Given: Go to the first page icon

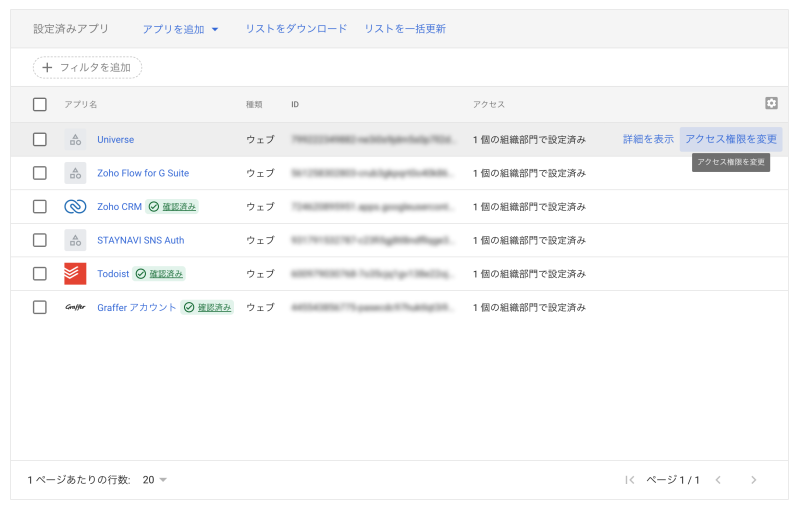Looking at the screenshot, I should [630, 480].
